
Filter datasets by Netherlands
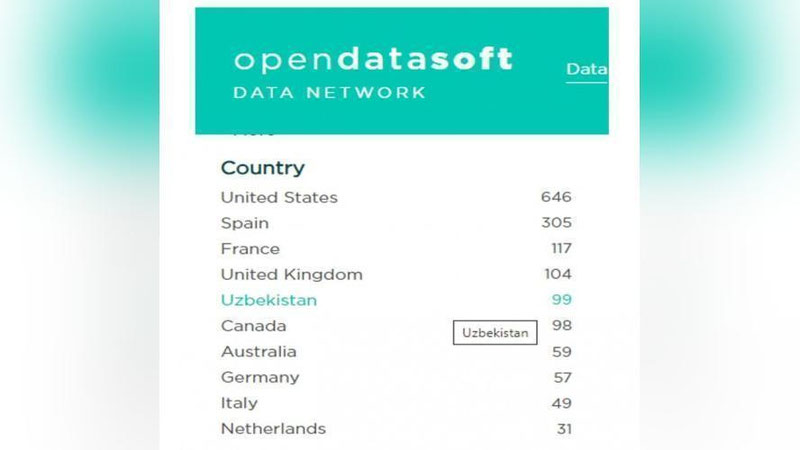pyautogui.click(x=273, y=429)
